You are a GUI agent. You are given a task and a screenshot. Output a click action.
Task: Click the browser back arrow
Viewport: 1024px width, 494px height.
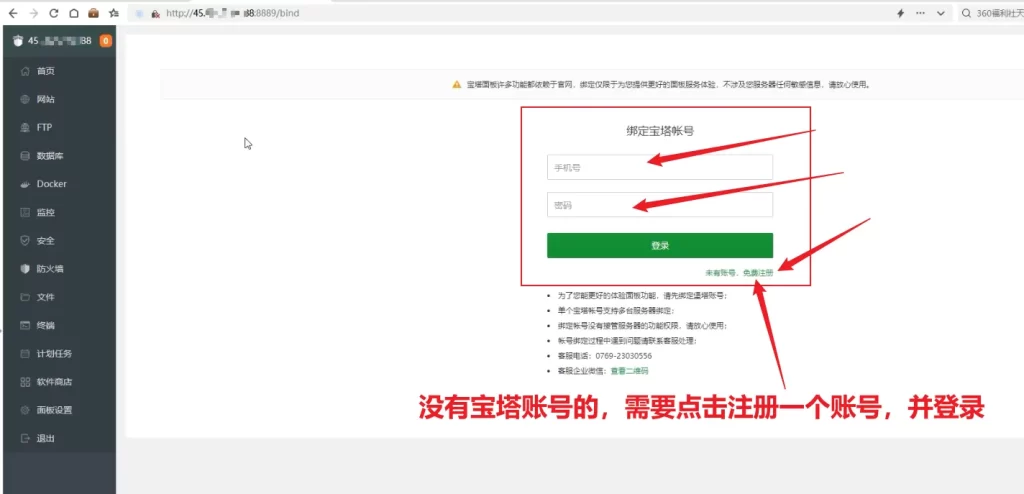[x=13, y=13]
